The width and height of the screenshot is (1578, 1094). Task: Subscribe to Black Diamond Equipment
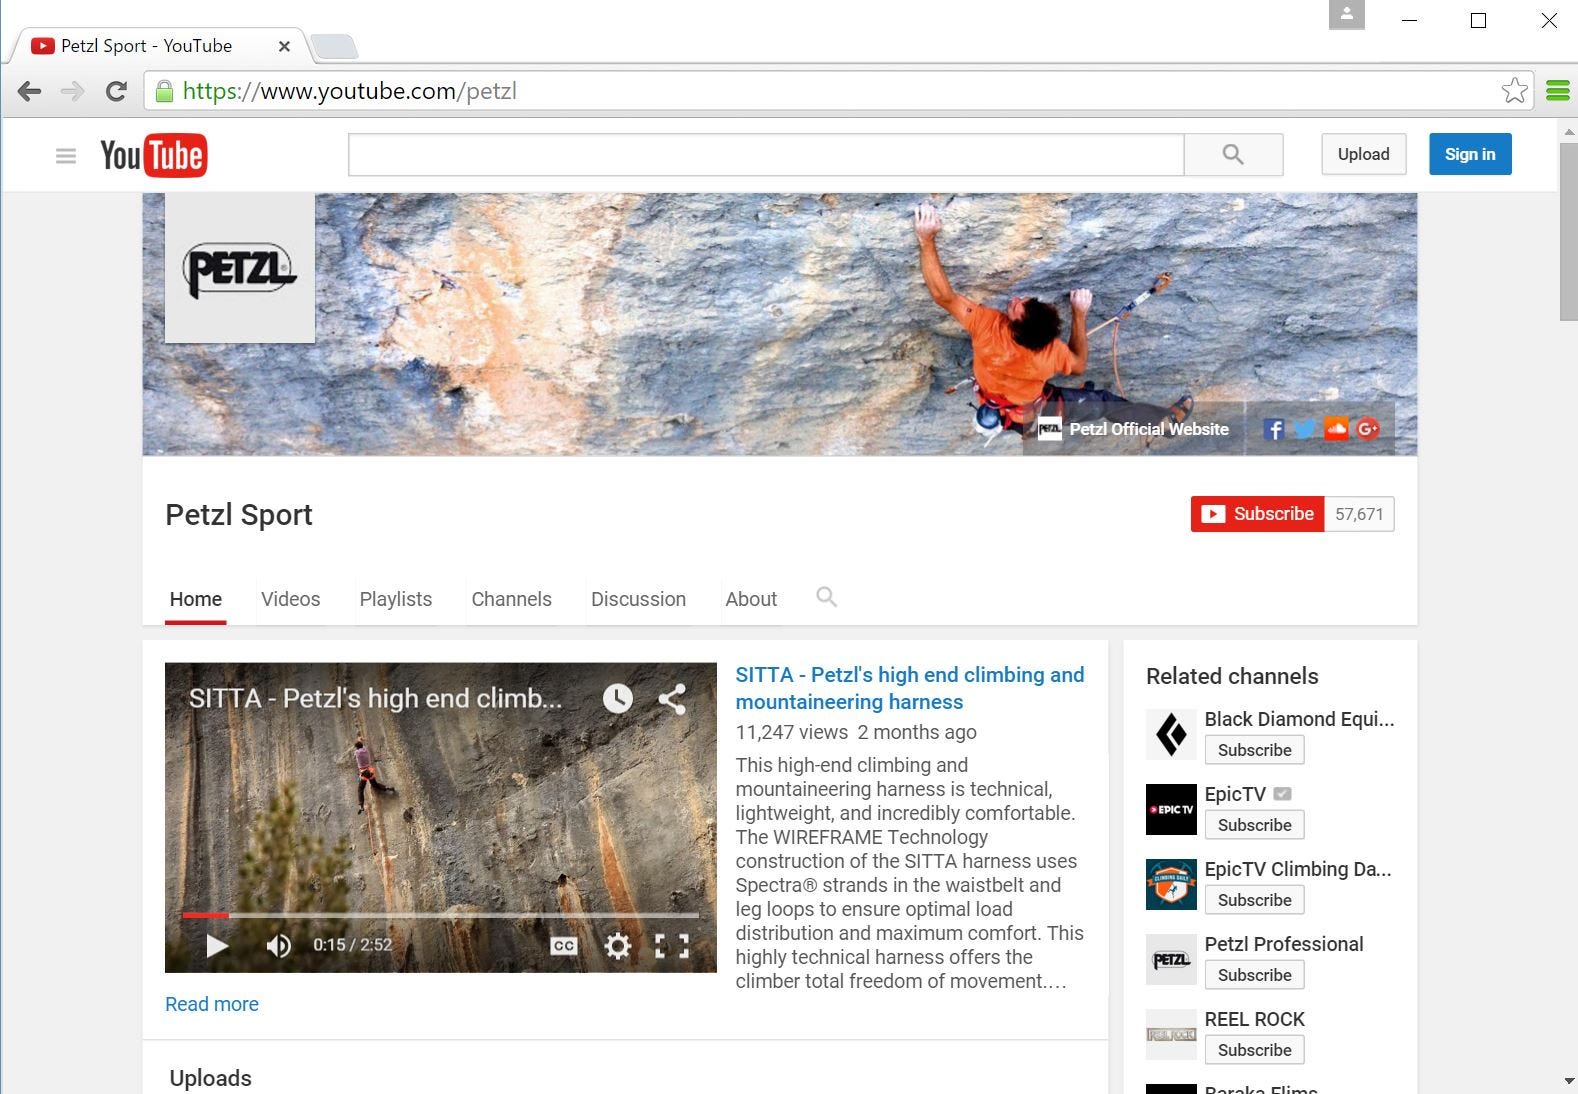[1254, 750]
